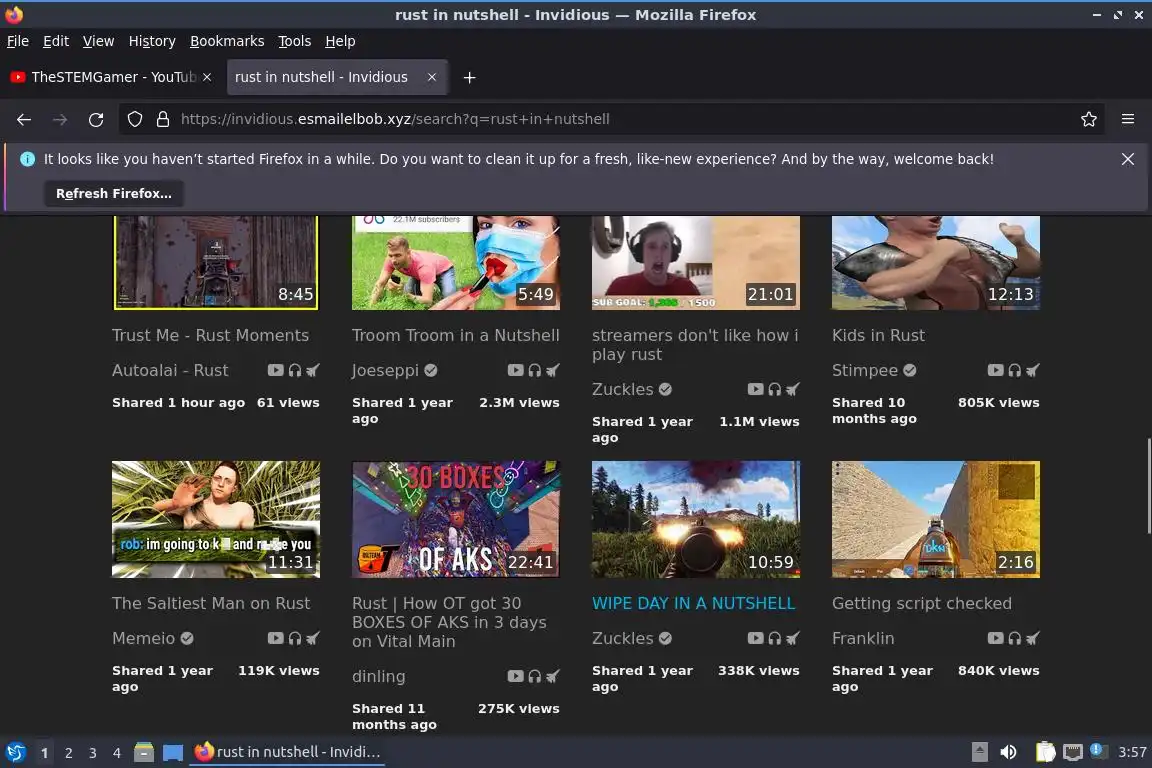Dismiss the Firefox refresh notification bar
Screen dimensions: 1152x768
(x=1128, y=159)
